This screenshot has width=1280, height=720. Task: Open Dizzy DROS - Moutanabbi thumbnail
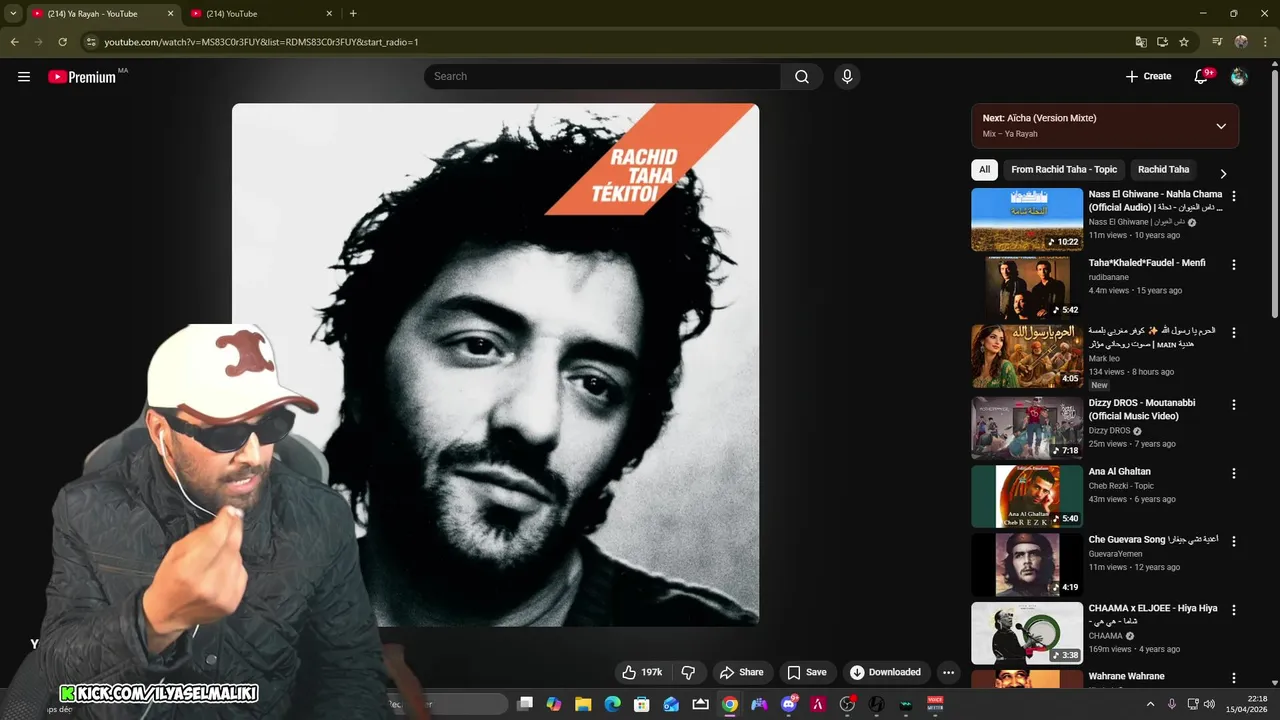tap(1027, 428)
